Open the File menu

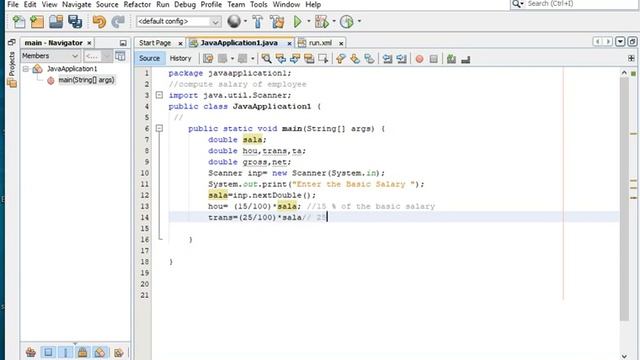click(13, 4)
